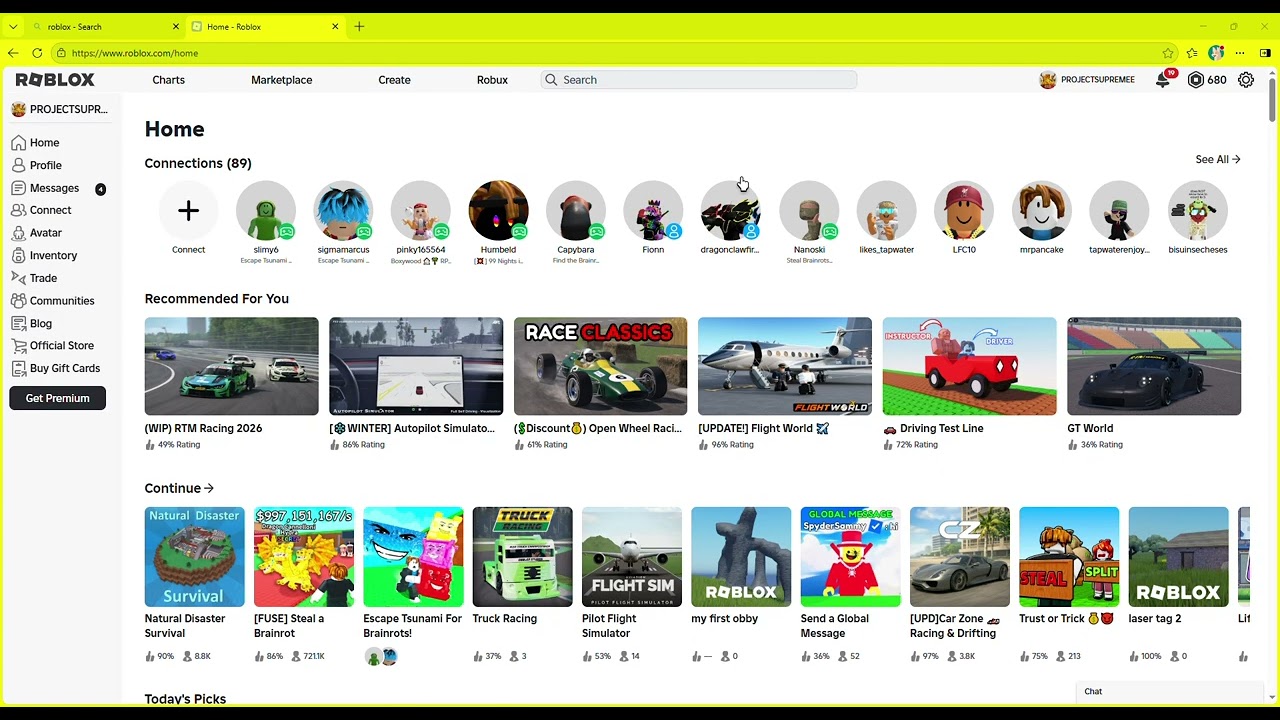The width and height of the screenshot is (1280, 720).
Task: Open Open Wheel Racing game thumbnail
Action: [600, 366]
